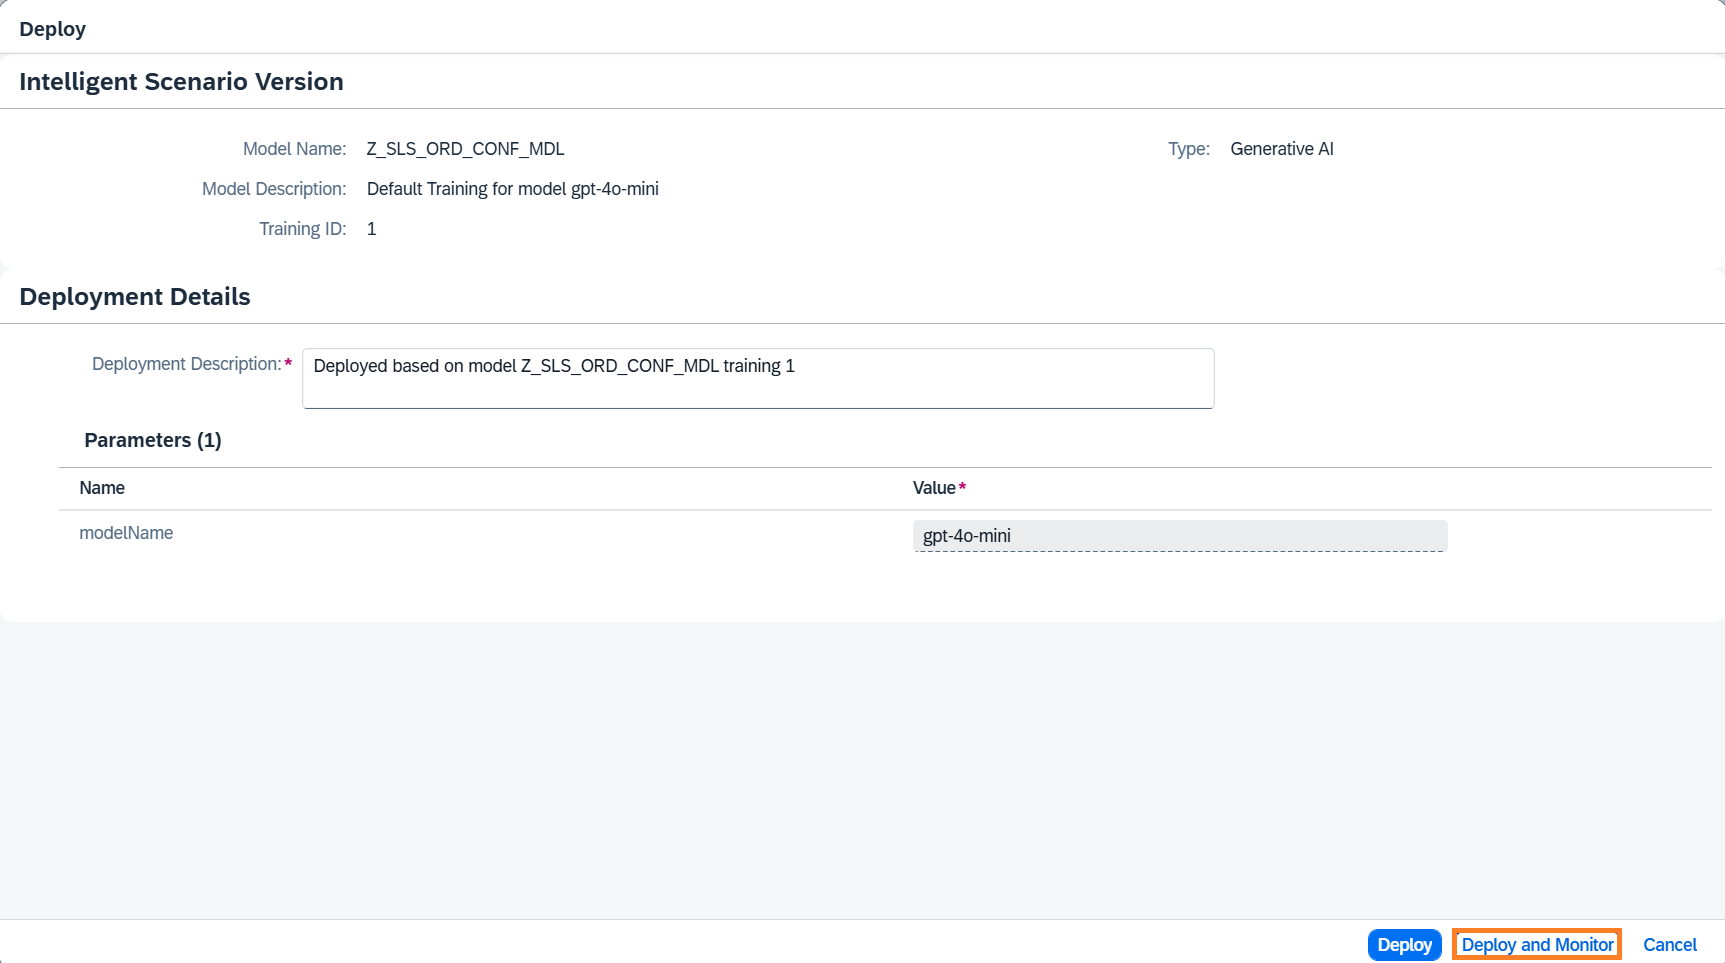Image resolution: width=1725 pixels, height=963 pixels.
Task: Click the blue Deploy button
Action: [1403, 945]
